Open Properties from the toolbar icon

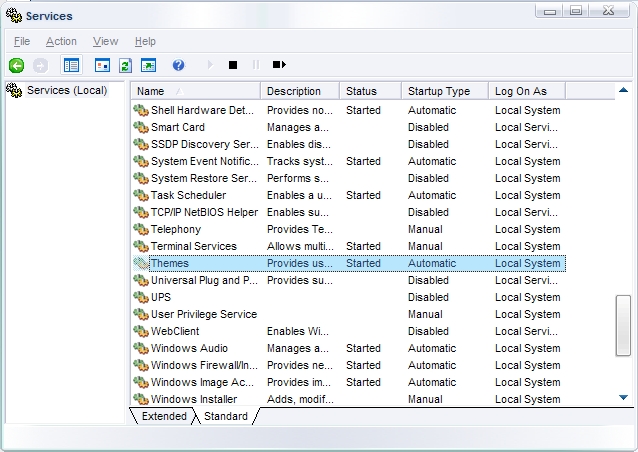tap(102, 65)
